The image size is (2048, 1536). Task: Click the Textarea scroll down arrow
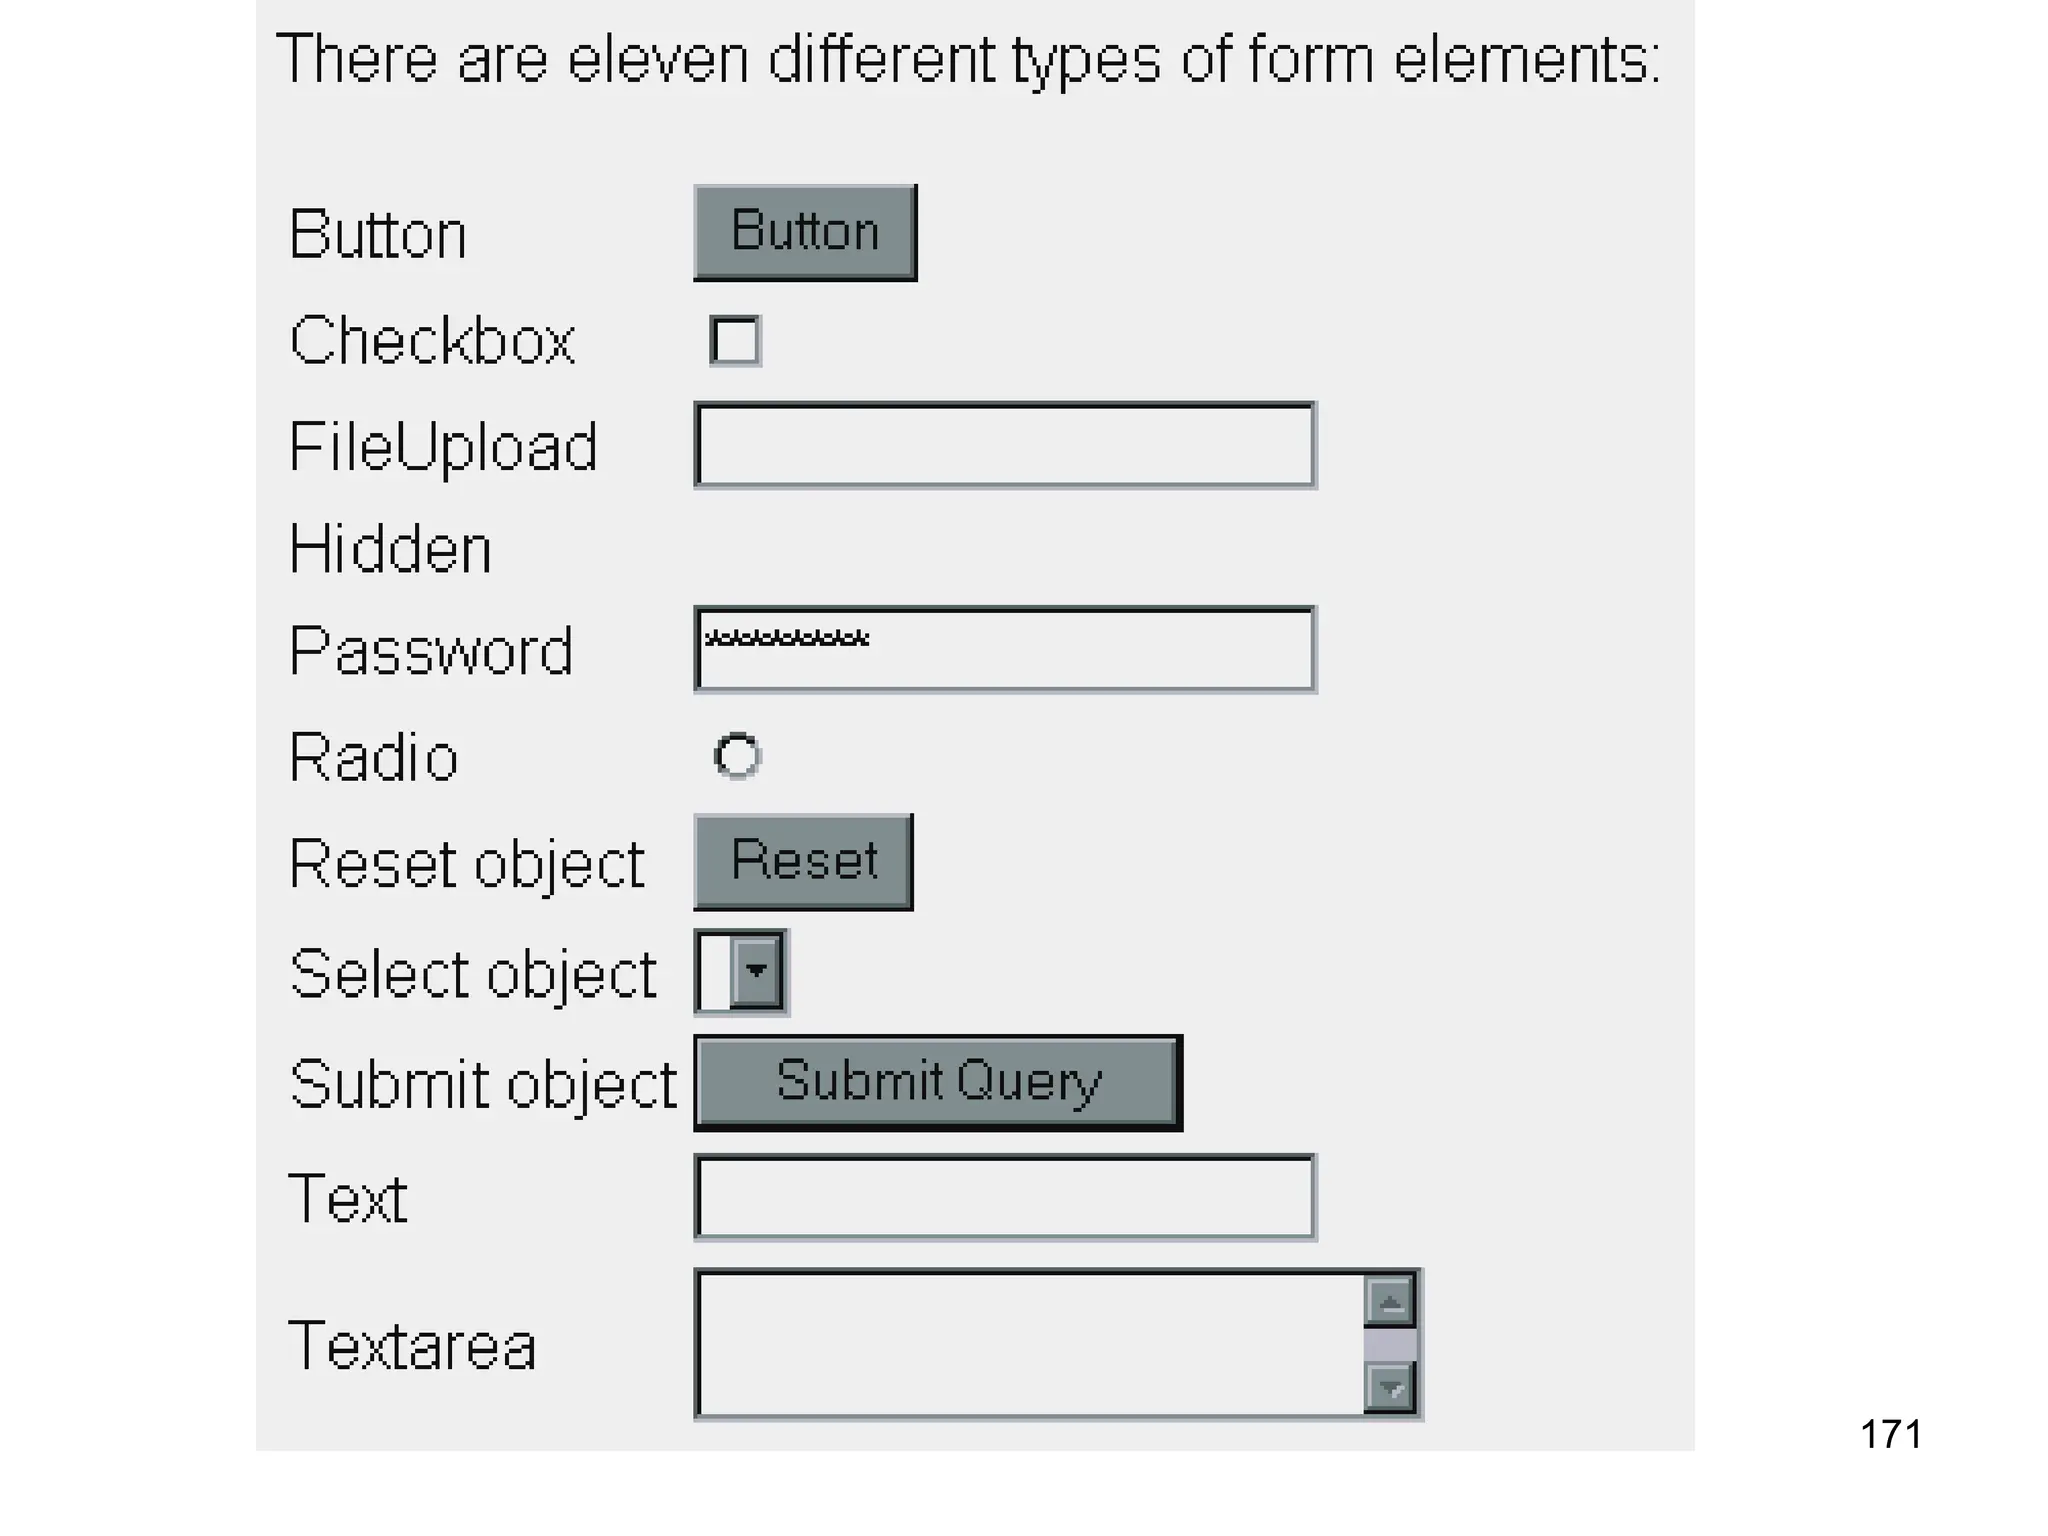coord(1390,1388)
